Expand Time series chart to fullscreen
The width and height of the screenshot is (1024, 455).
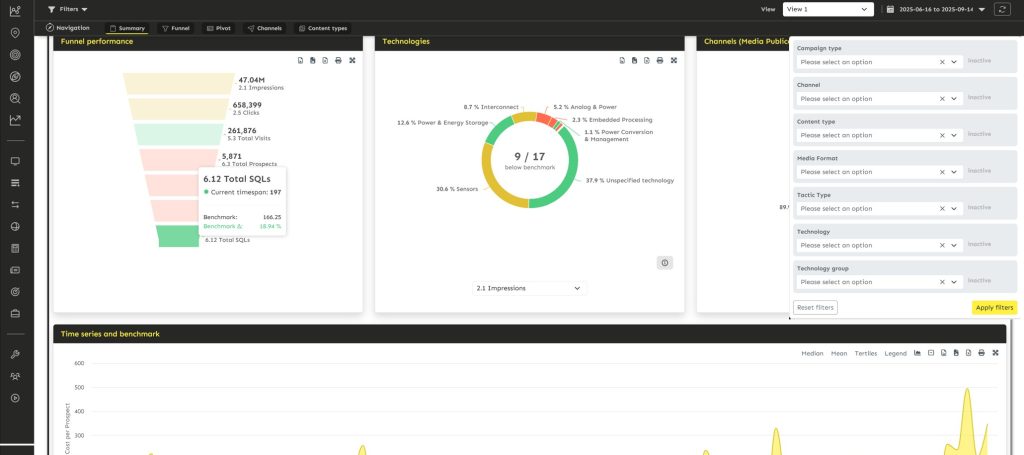point(995,353)
